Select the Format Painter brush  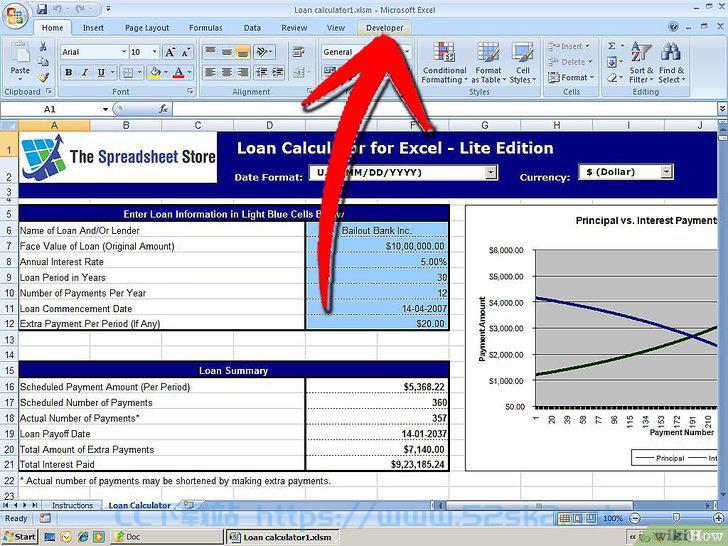(44, 77)
